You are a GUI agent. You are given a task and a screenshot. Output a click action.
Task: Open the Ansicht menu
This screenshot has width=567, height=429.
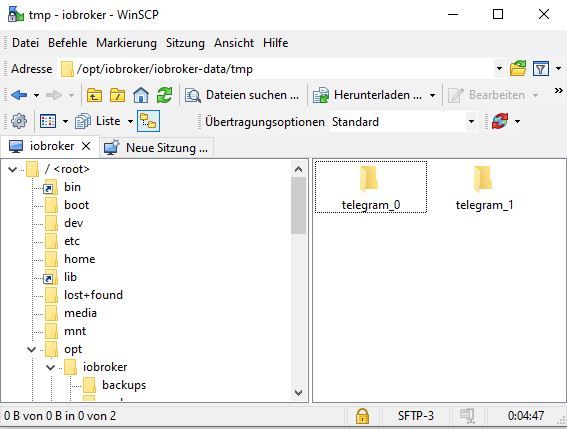(x=234, y=43)
